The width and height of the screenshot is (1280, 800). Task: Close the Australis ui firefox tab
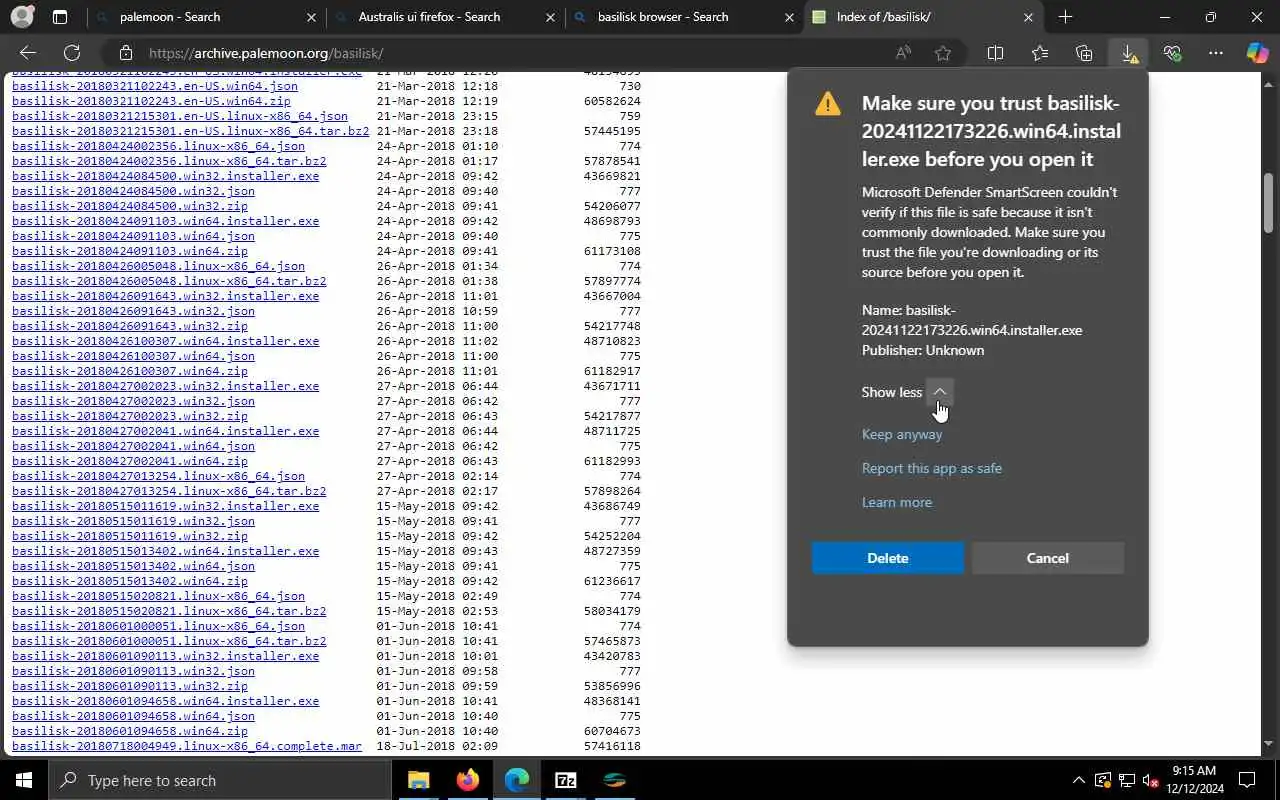pyautogui.click(x=551, y=17)
